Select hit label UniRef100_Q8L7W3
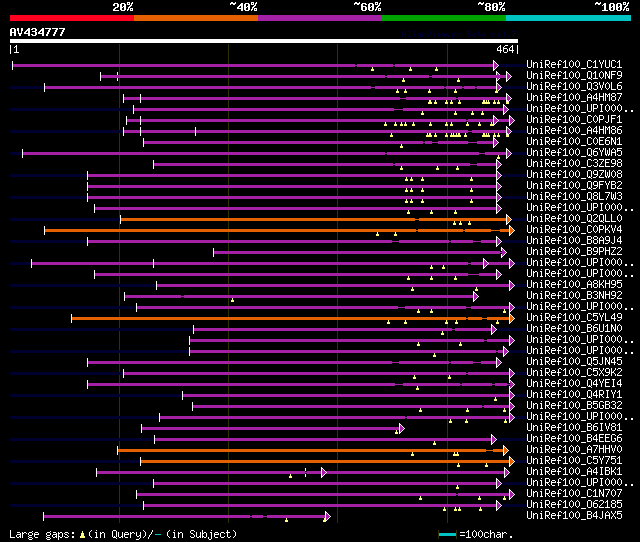The height and width of the screenshot is (542, 640). [574, 197]
